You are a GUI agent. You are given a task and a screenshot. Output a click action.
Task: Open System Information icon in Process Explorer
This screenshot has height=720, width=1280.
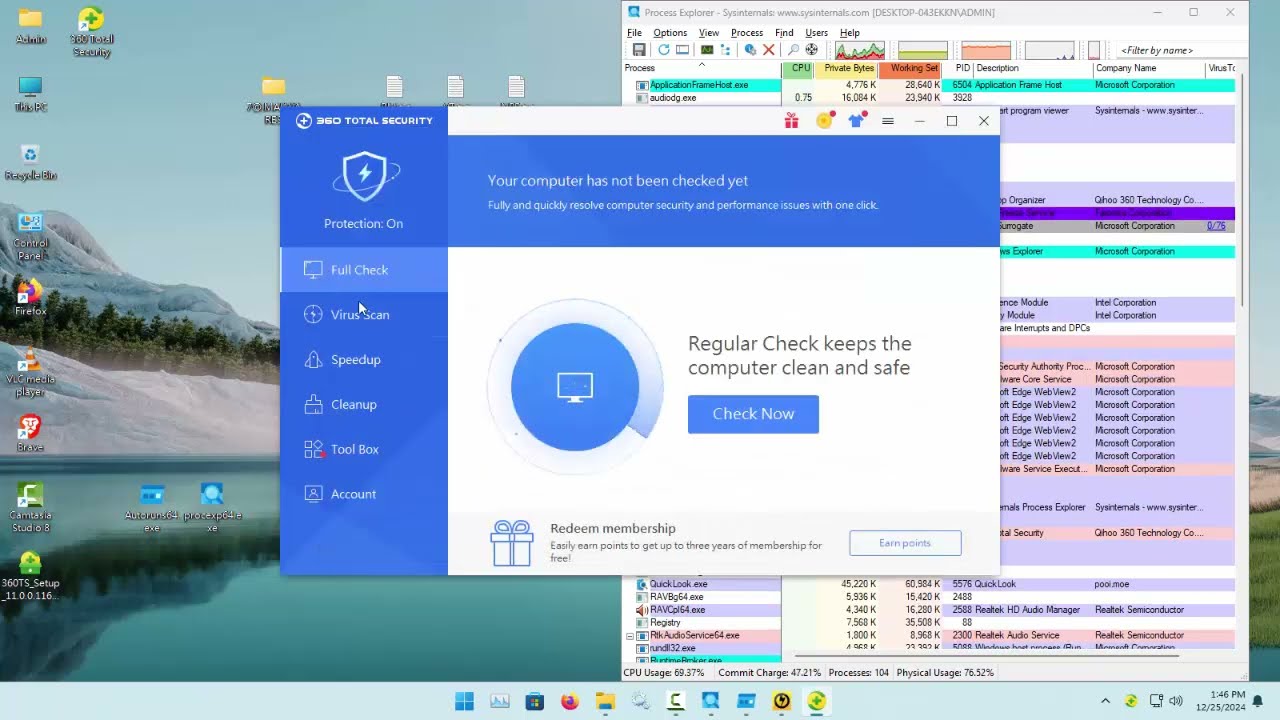[x=707, y=50]
